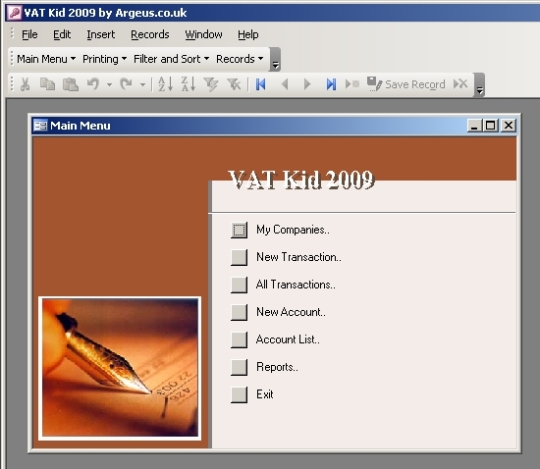Click the Filter by Selection funnel icon

tap(210, 84)
